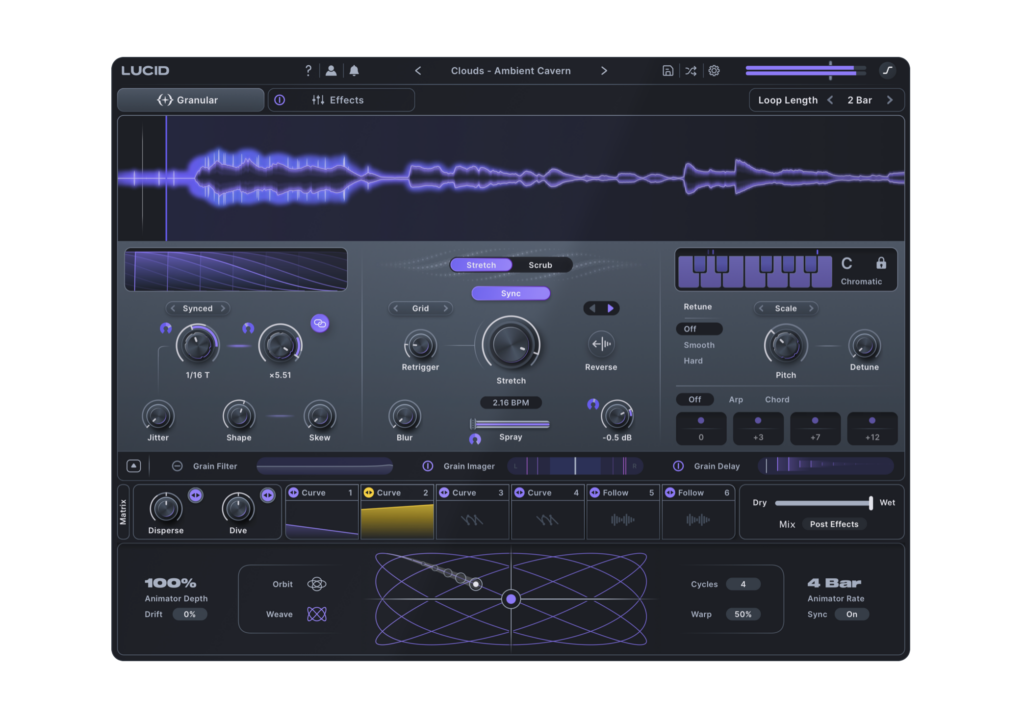Click the Dry/Wet mix slider
The height and width of the screenshot is (721, 1024).
pyautogui.click(x=824, y=502)
